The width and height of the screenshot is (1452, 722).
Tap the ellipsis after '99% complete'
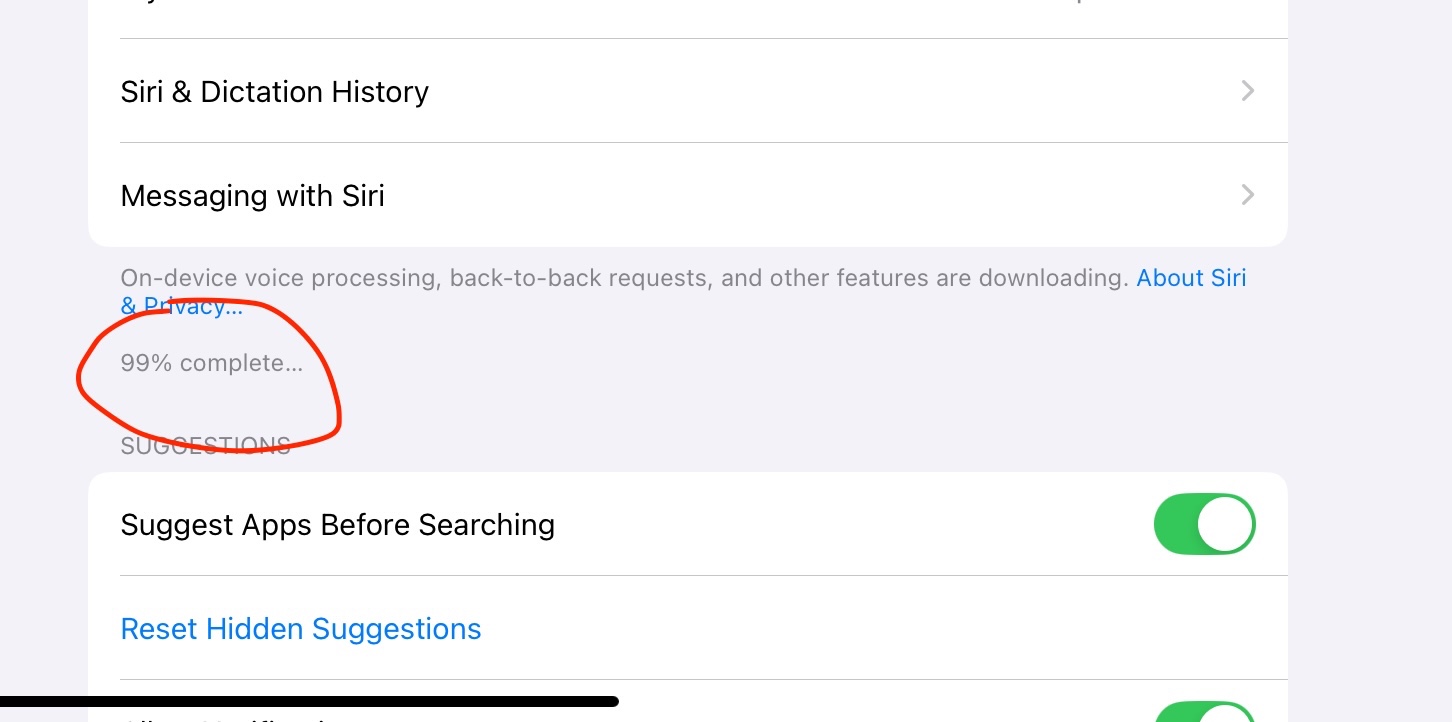point(293,364)
